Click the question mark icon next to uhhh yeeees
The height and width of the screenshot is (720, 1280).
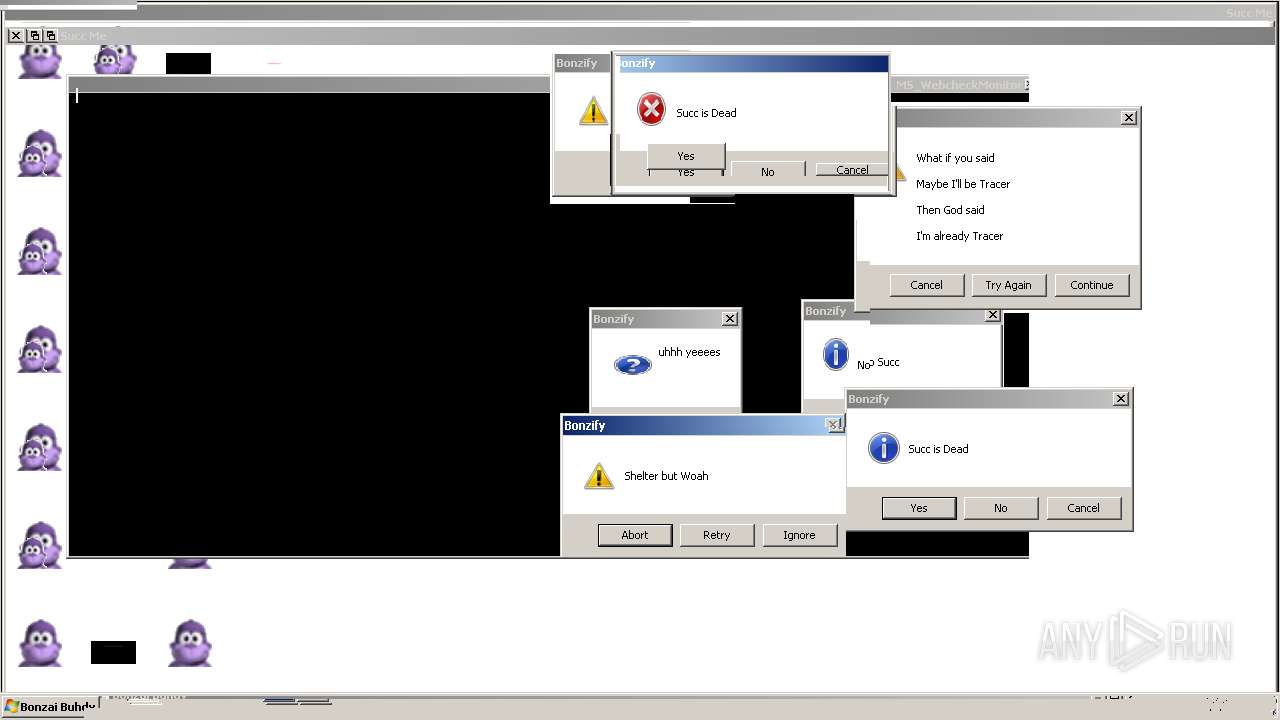632,365
